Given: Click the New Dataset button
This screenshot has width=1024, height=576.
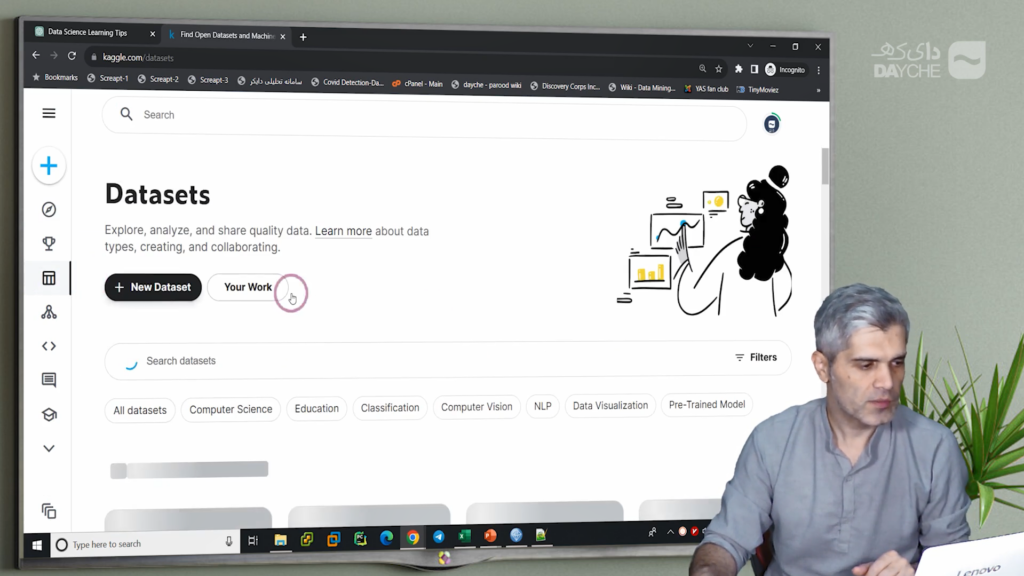Looking at the screenshot, I should (x=153, y=287).
